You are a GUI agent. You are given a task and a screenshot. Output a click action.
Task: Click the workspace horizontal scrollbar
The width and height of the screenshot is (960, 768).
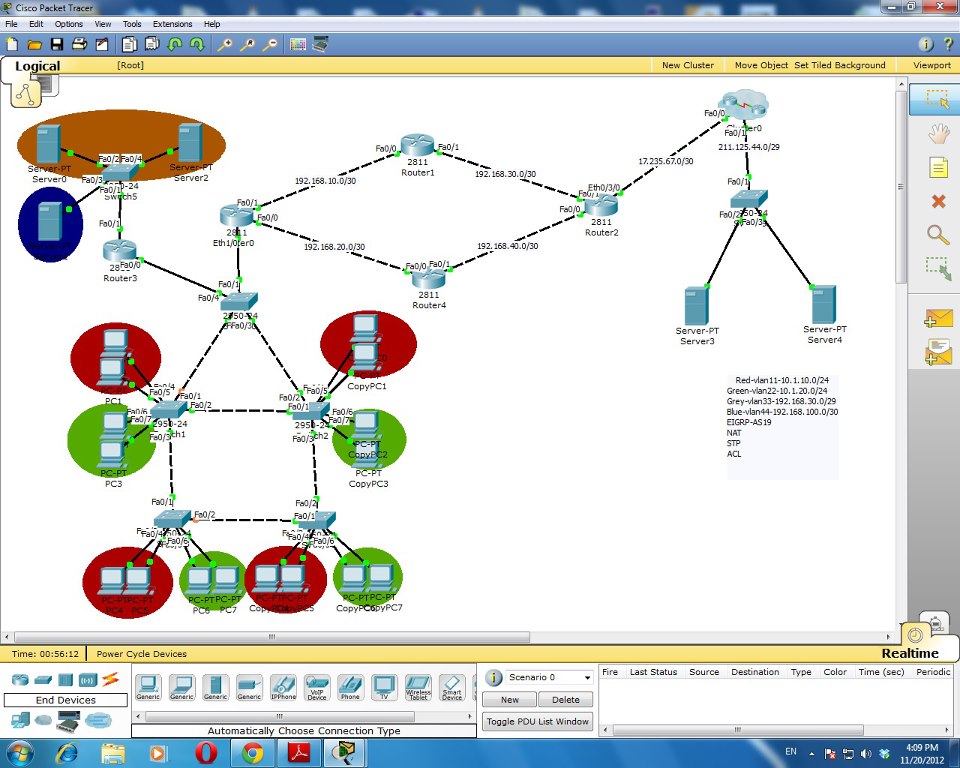click(x=272, y=637)
